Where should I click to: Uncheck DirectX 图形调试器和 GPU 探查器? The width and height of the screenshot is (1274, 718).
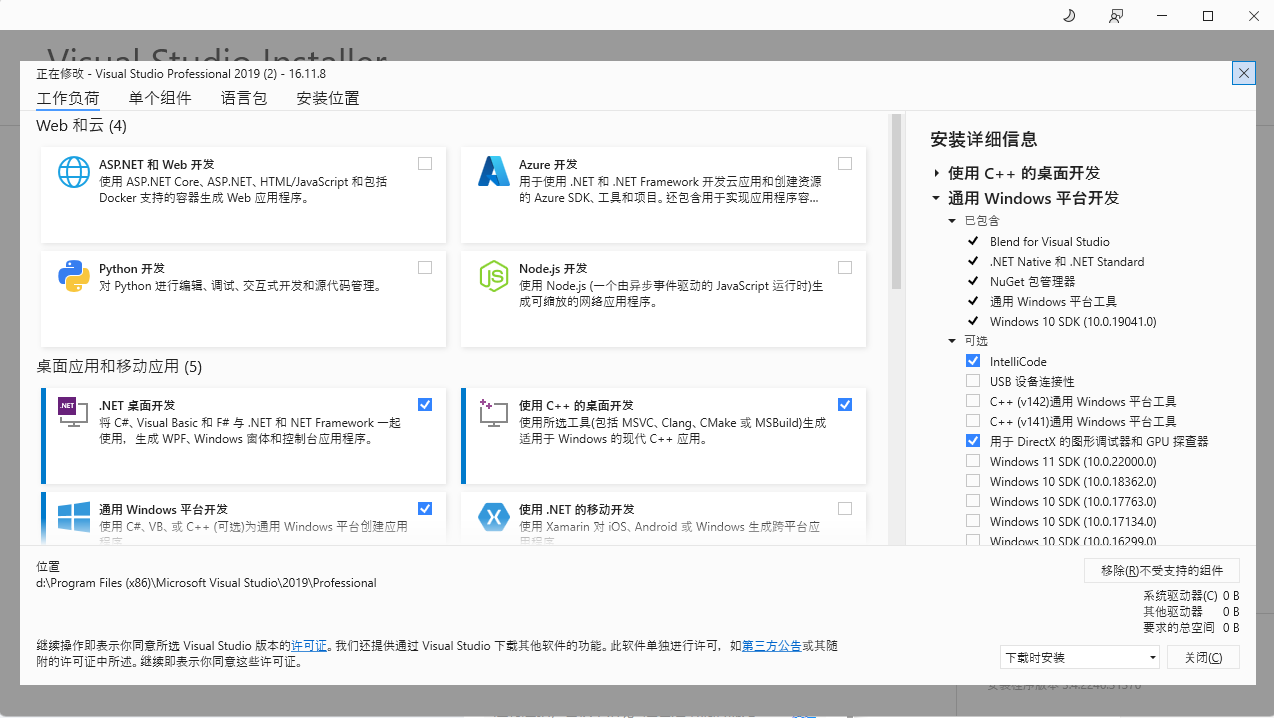[973, 441]
